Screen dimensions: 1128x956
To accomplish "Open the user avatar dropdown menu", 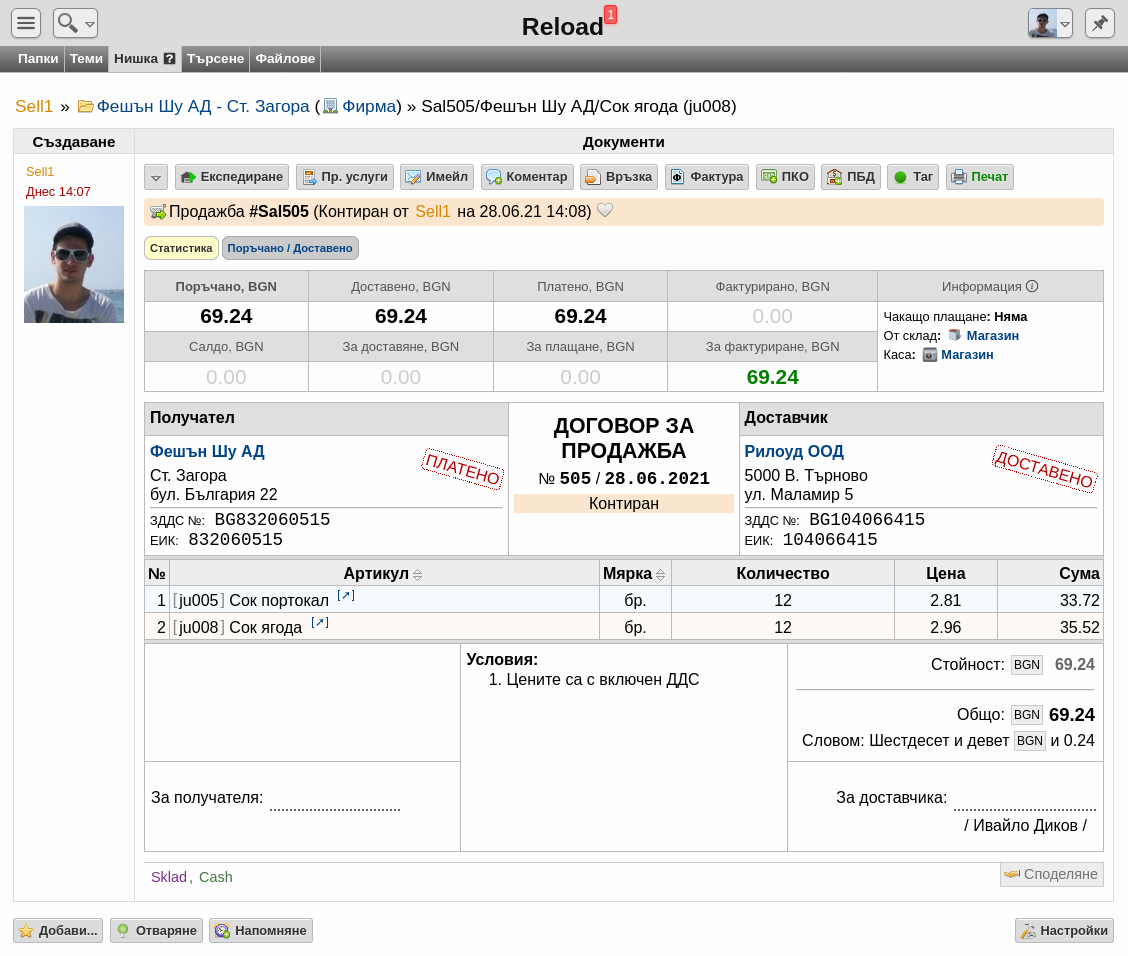I will pyautogui.click(x=1050, y=23).
